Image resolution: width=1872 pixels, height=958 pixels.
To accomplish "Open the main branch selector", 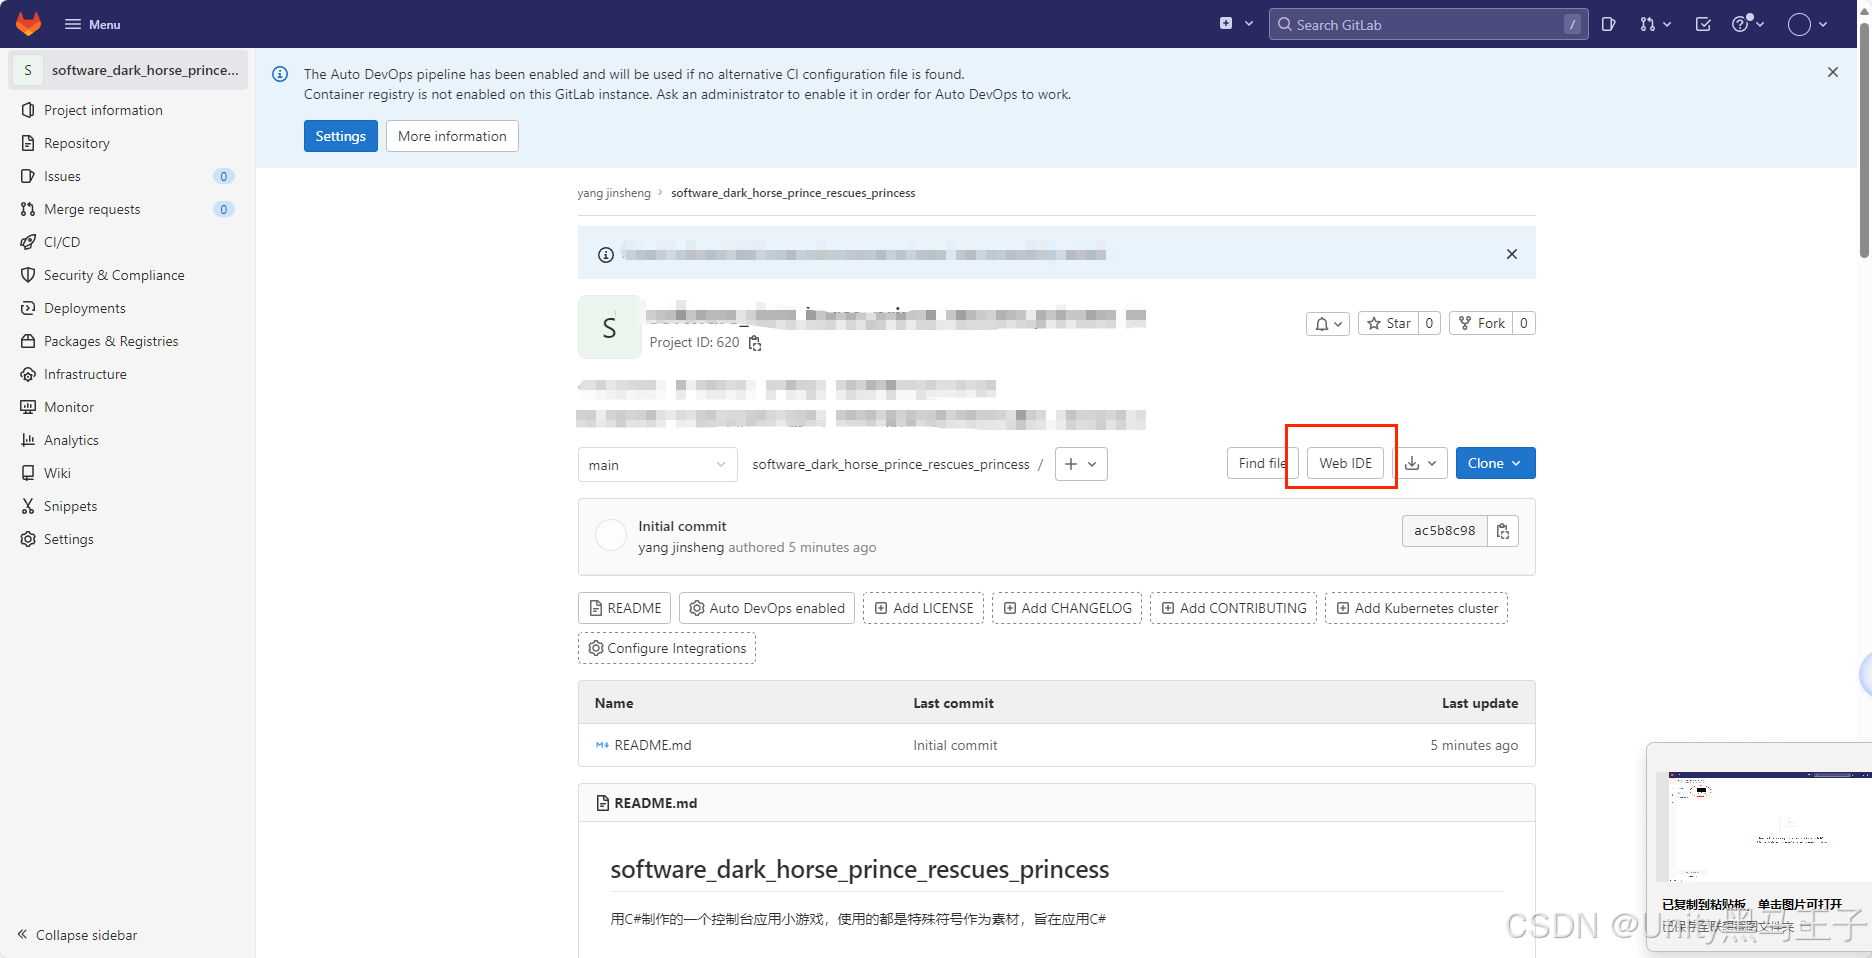I will [x=658, y=464].
